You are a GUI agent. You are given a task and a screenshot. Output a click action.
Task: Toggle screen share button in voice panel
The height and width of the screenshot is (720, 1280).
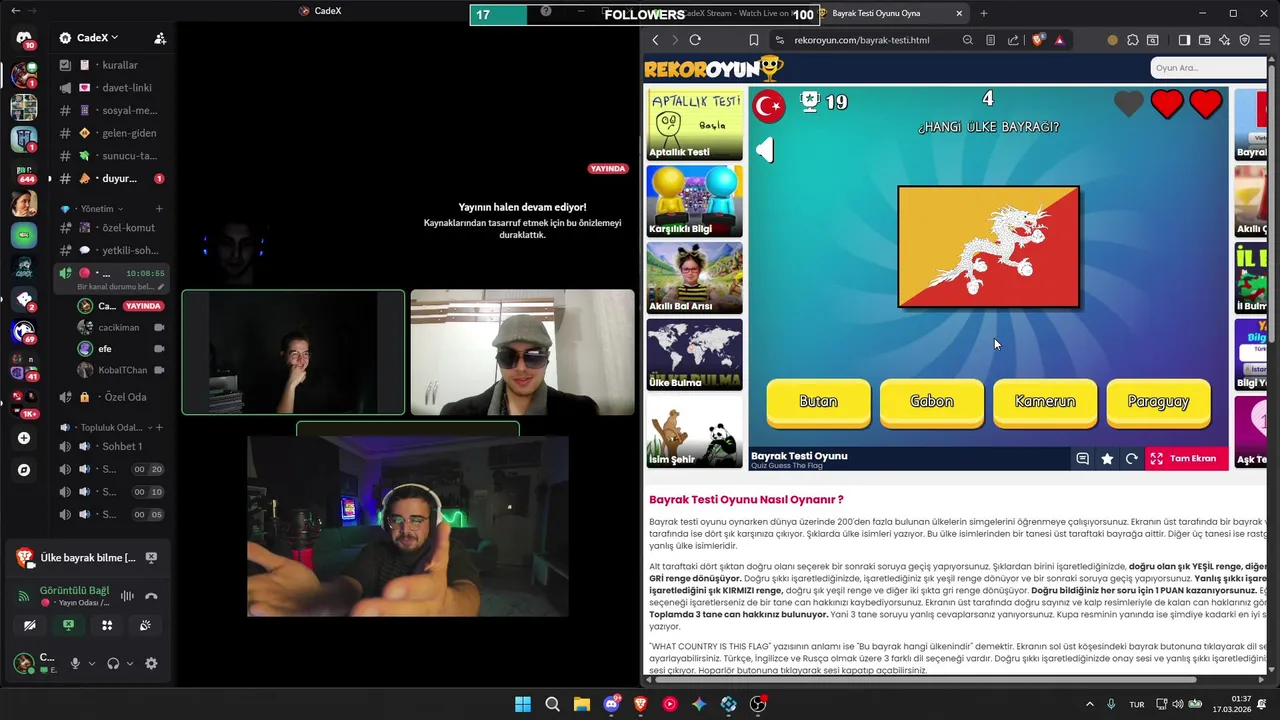click(x=68, y=625)
